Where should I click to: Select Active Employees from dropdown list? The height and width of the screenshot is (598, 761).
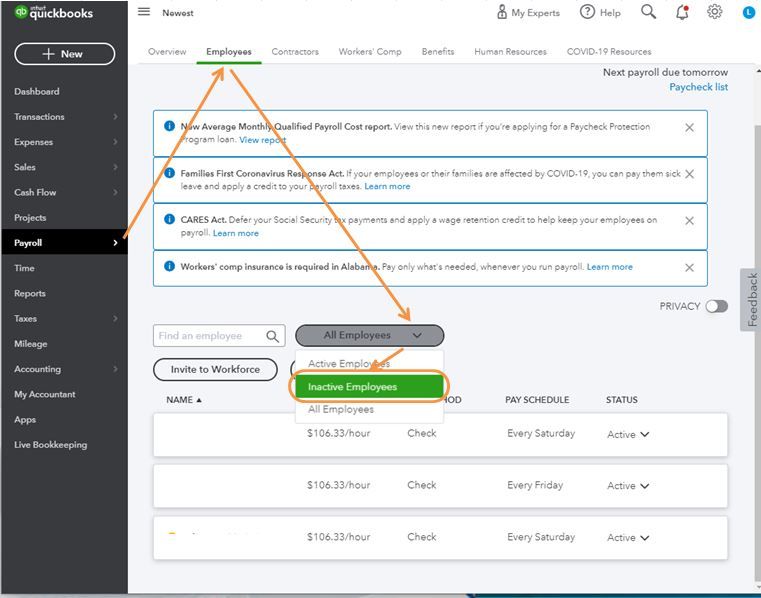coord(369,364)
